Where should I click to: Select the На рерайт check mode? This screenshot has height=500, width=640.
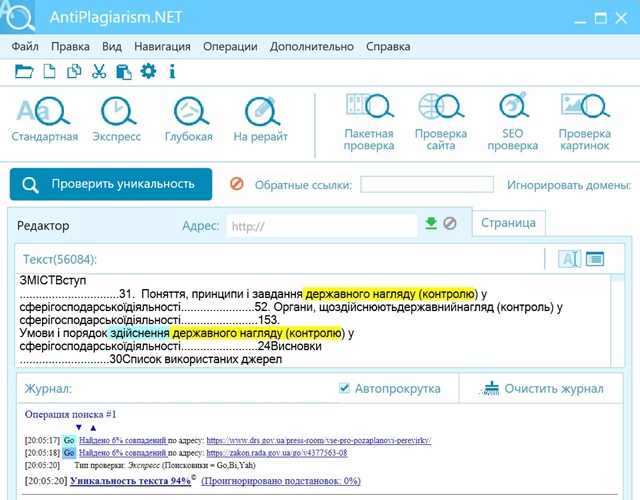tap(260, 119)
